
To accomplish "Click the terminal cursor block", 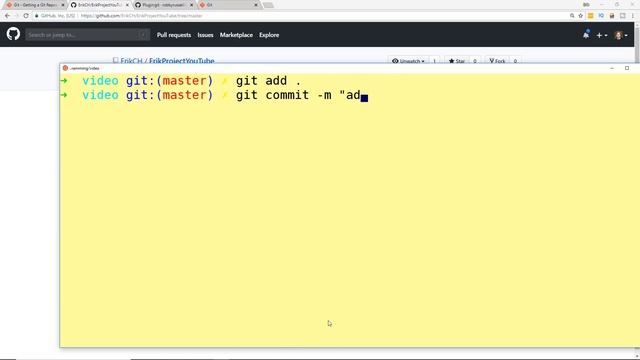I will click(x=364, y=97).
